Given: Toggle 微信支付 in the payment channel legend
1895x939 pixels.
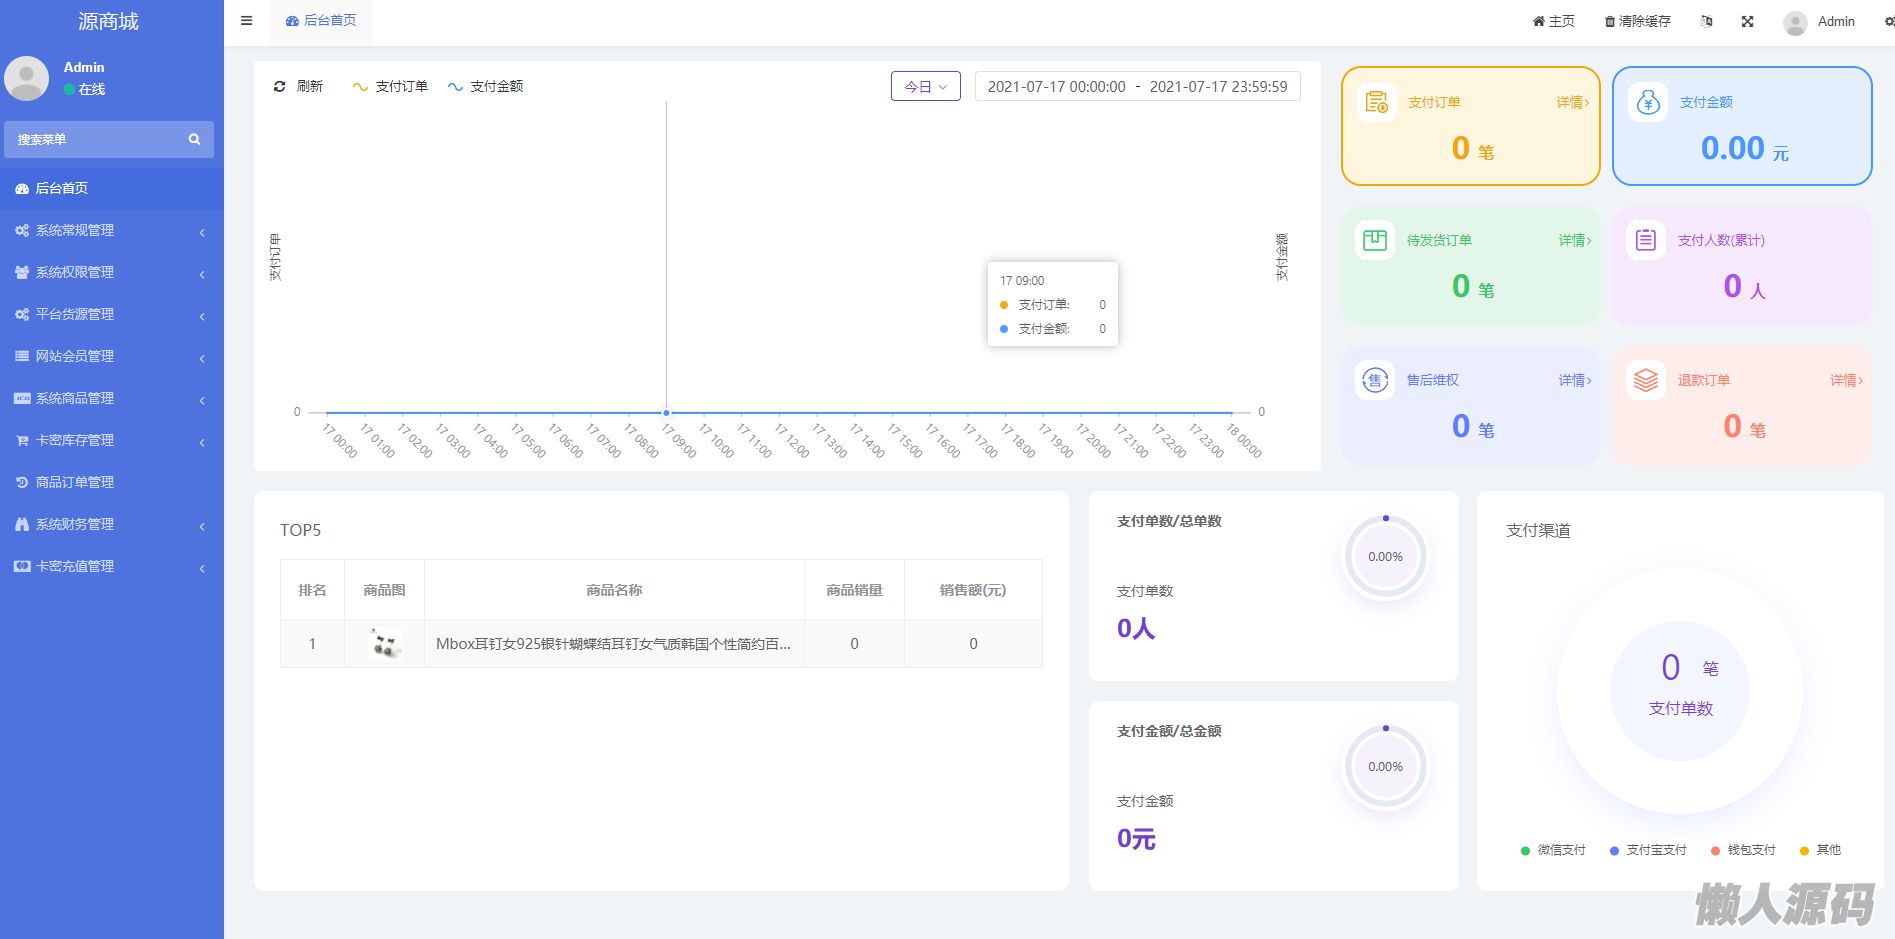Looking at the screenshot, I should click(1552, 850).
